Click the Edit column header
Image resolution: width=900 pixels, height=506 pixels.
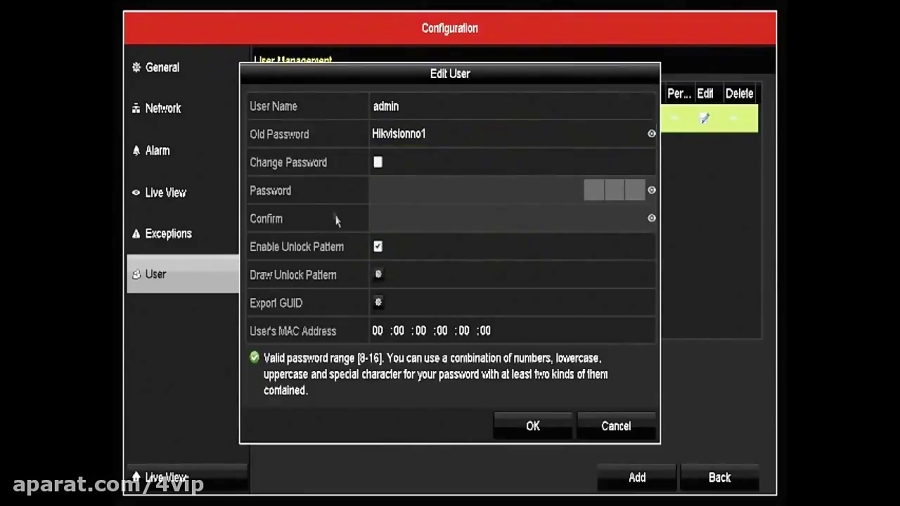705,94
